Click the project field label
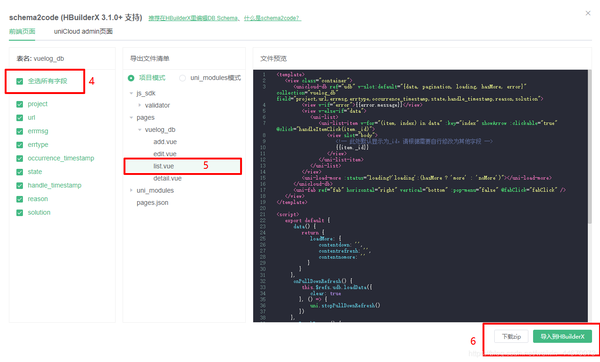Viewport: 600px width, 362px height. pos(38,104)
